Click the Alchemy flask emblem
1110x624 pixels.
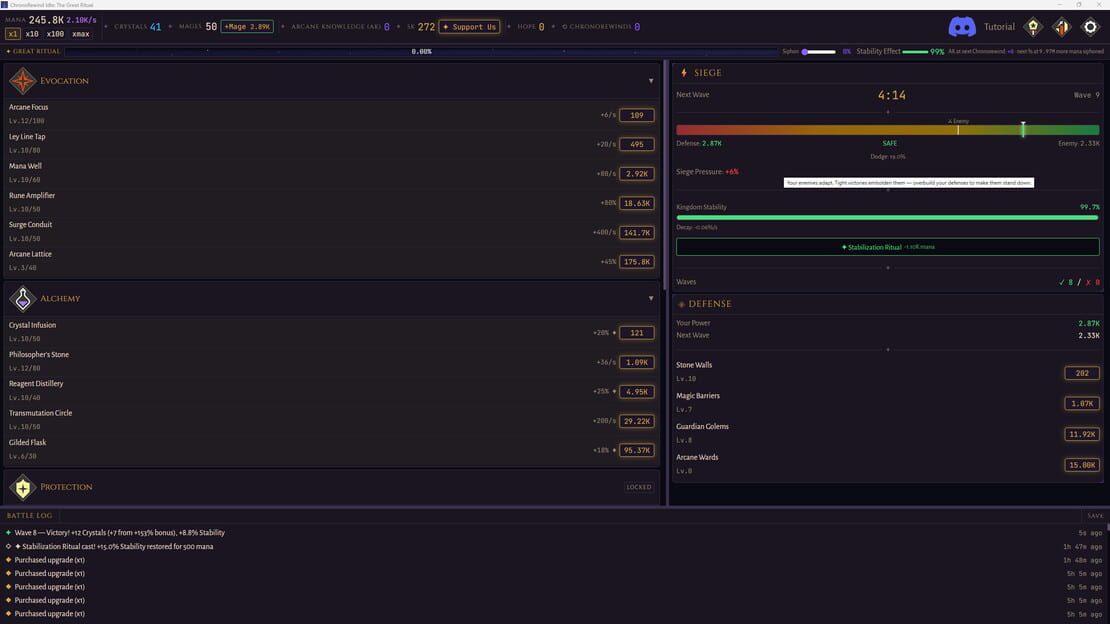[23, 299]
